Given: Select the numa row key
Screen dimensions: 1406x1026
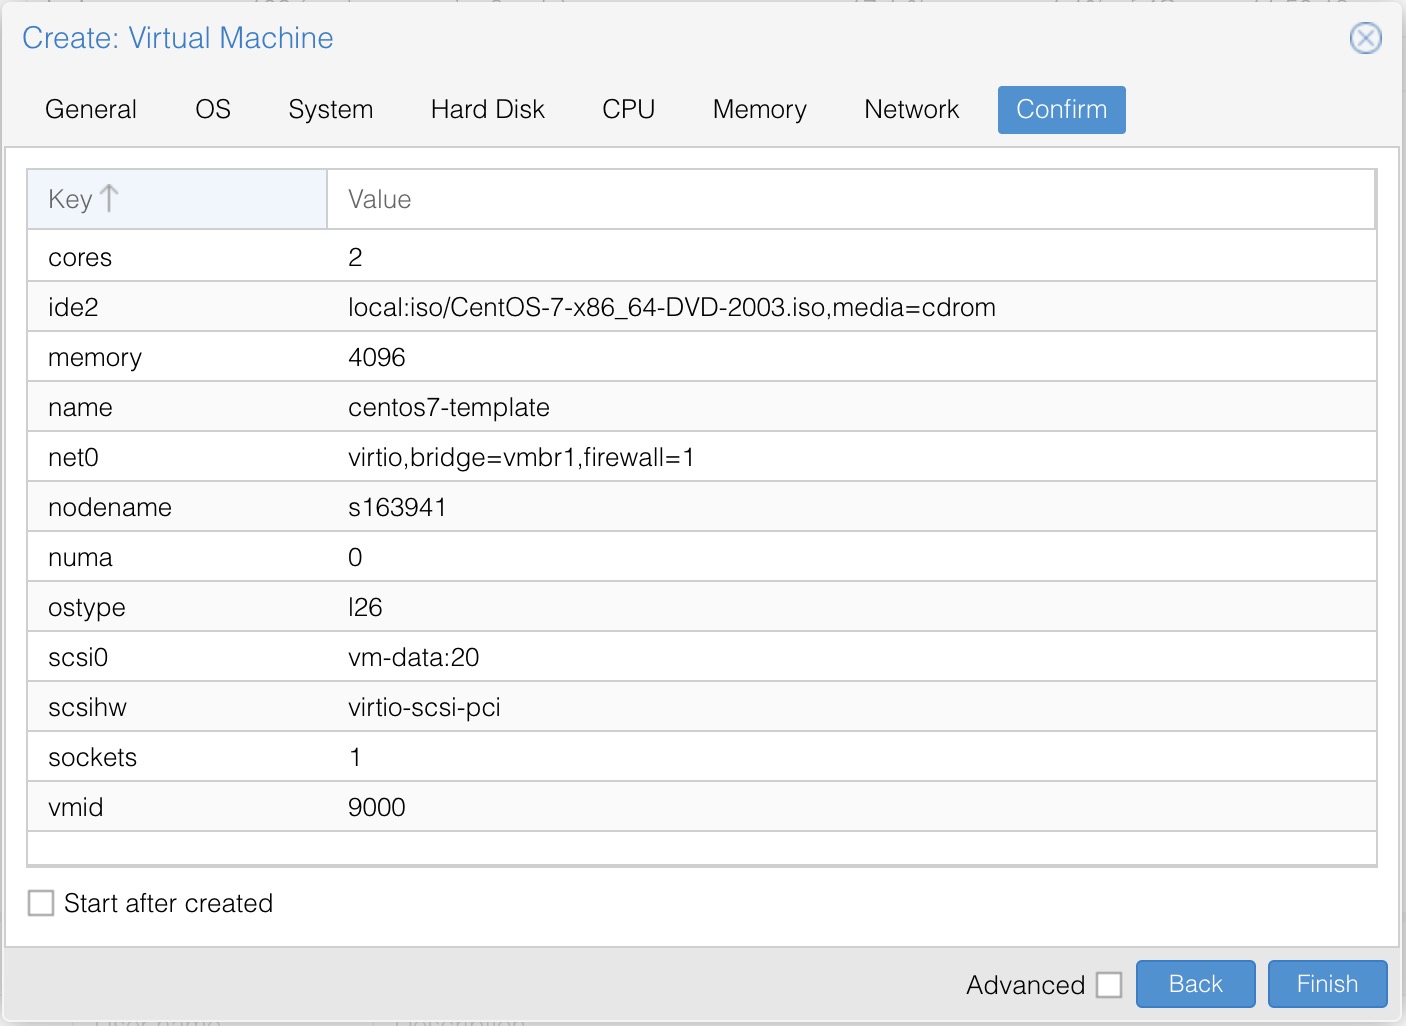Looking at the screenshot, I should tap(80, 557).
